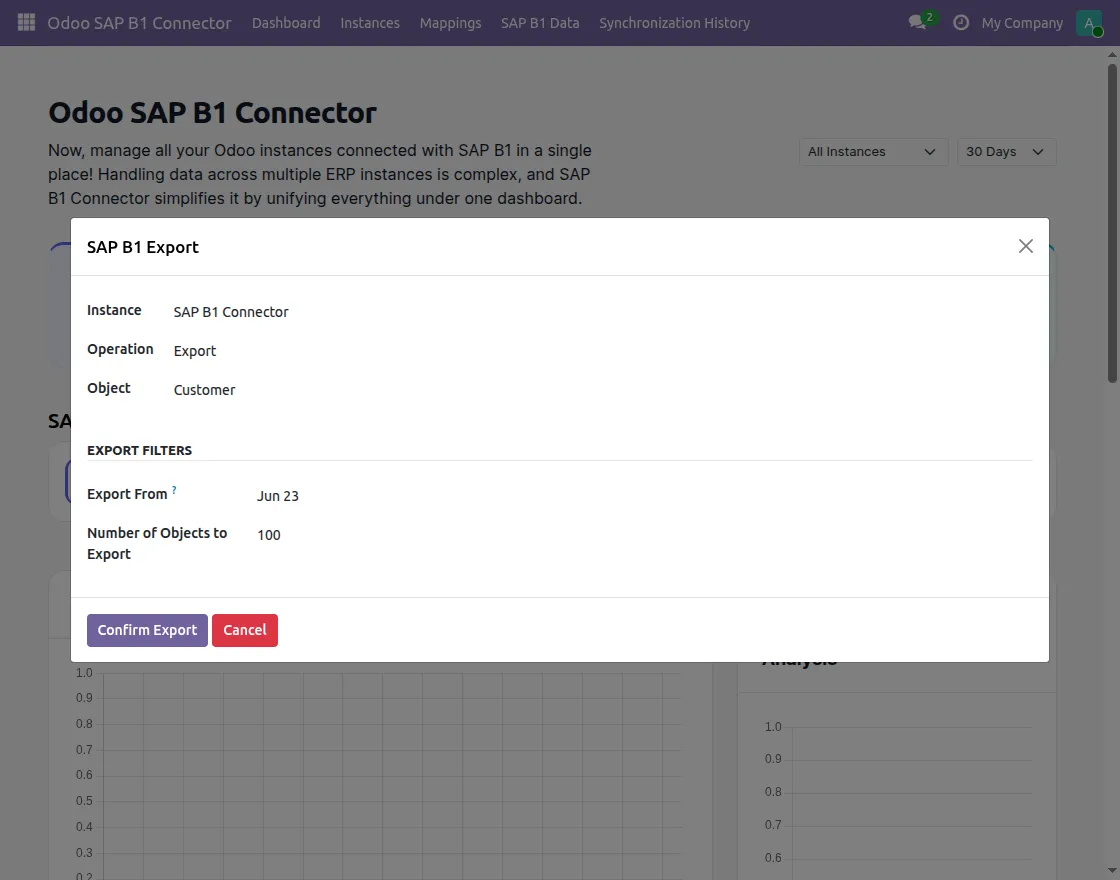This screenshot has width=1120, height=880.
Task: Expand the 30 Days period dropdown
Action: [1006, 151]
